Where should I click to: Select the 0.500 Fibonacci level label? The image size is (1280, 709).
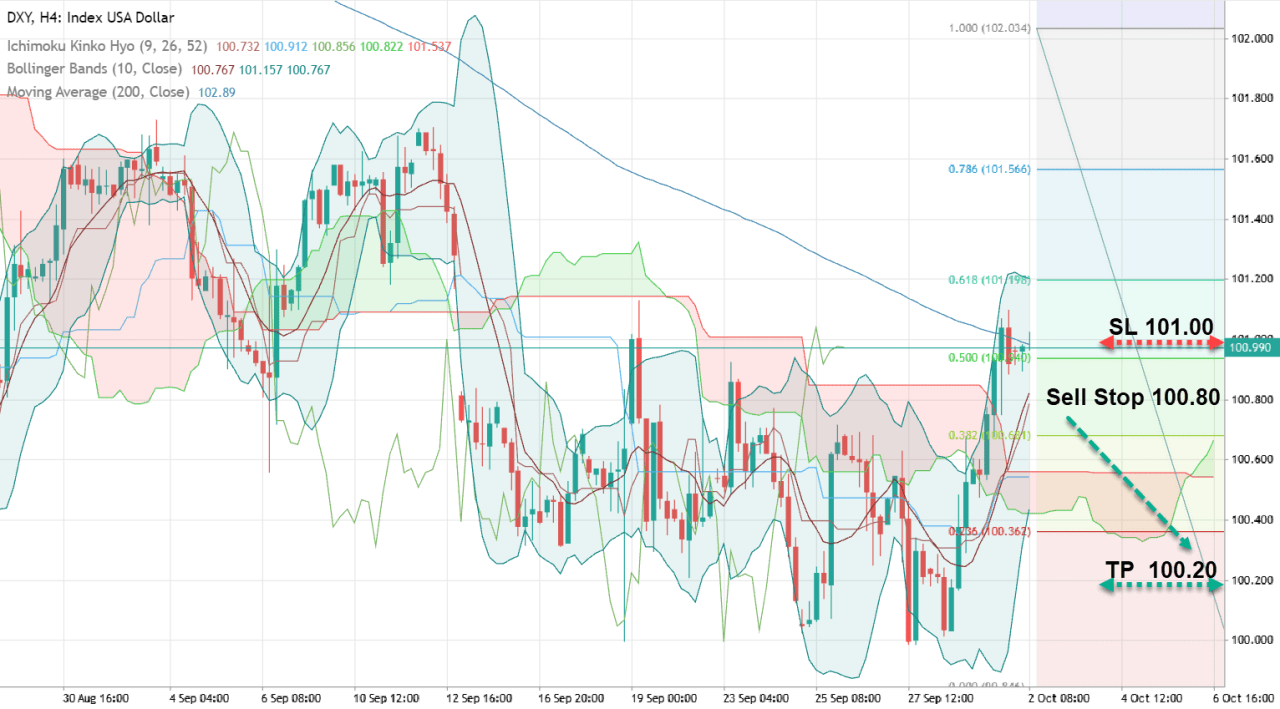(x=988, y=357)
